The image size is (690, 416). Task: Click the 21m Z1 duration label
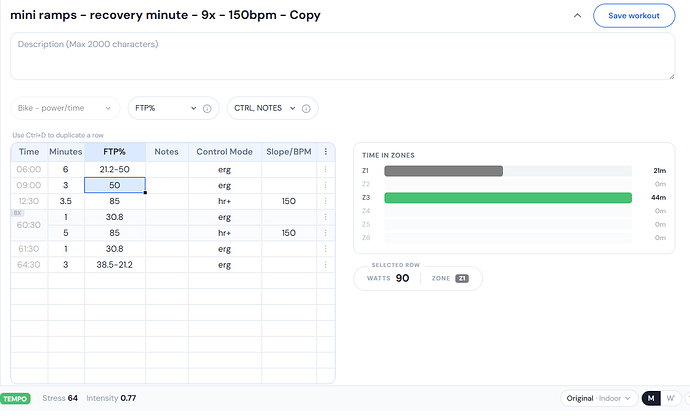pos(659,171)
